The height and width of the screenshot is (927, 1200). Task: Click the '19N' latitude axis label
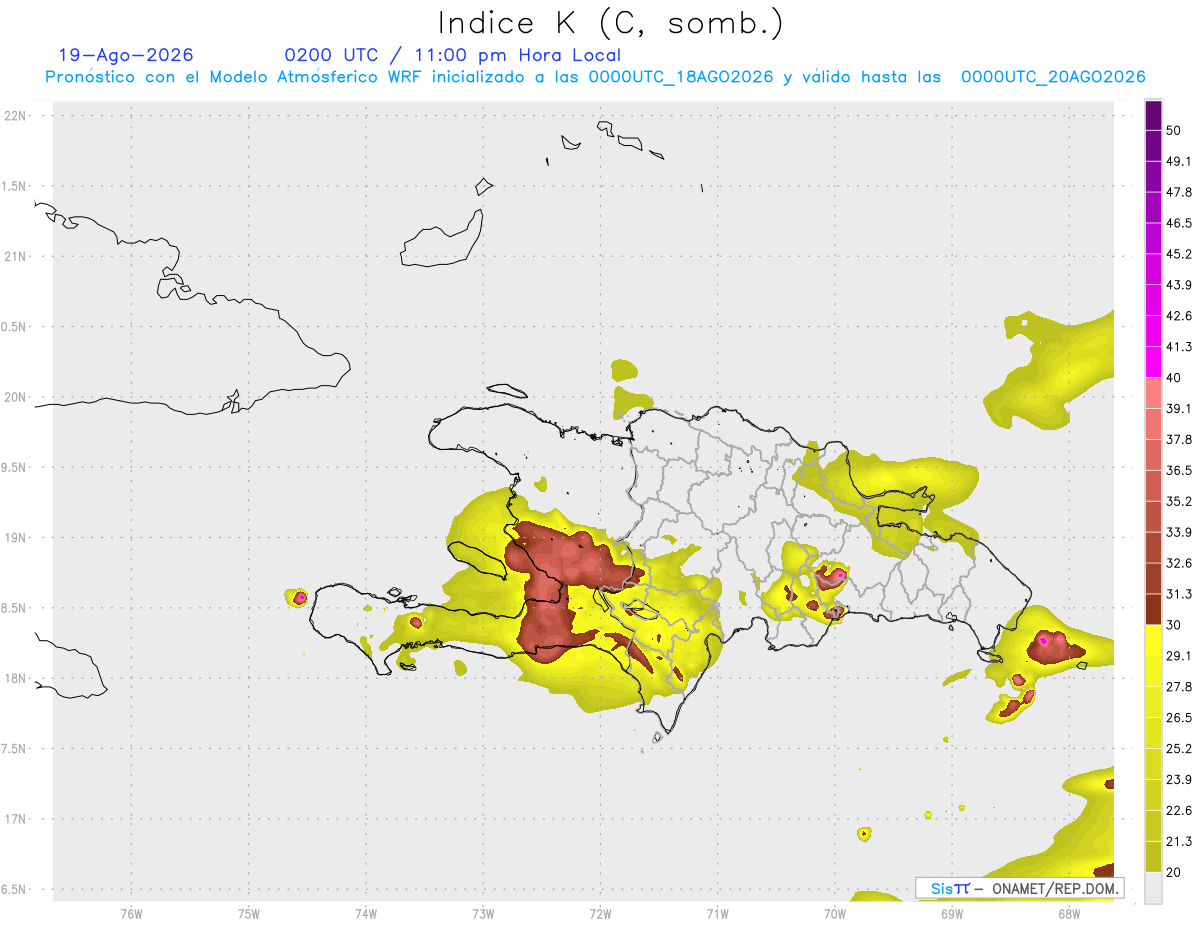click(x=17, y=537)
